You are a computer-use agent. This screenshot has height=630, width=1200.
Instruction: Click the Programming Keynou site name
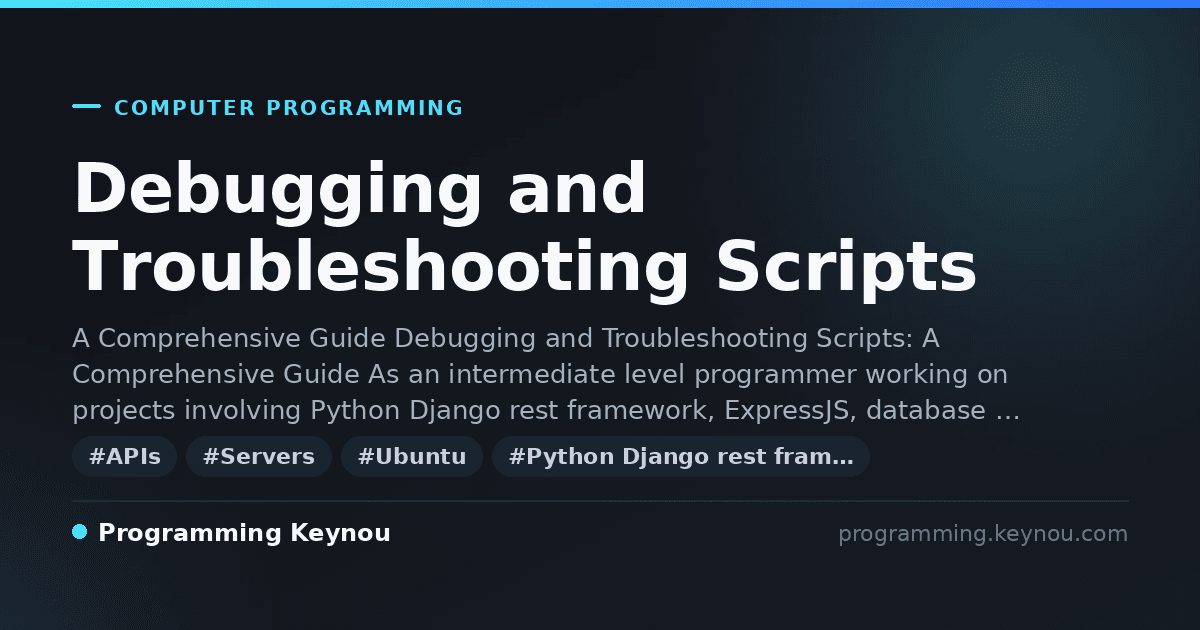click(244, 534)
